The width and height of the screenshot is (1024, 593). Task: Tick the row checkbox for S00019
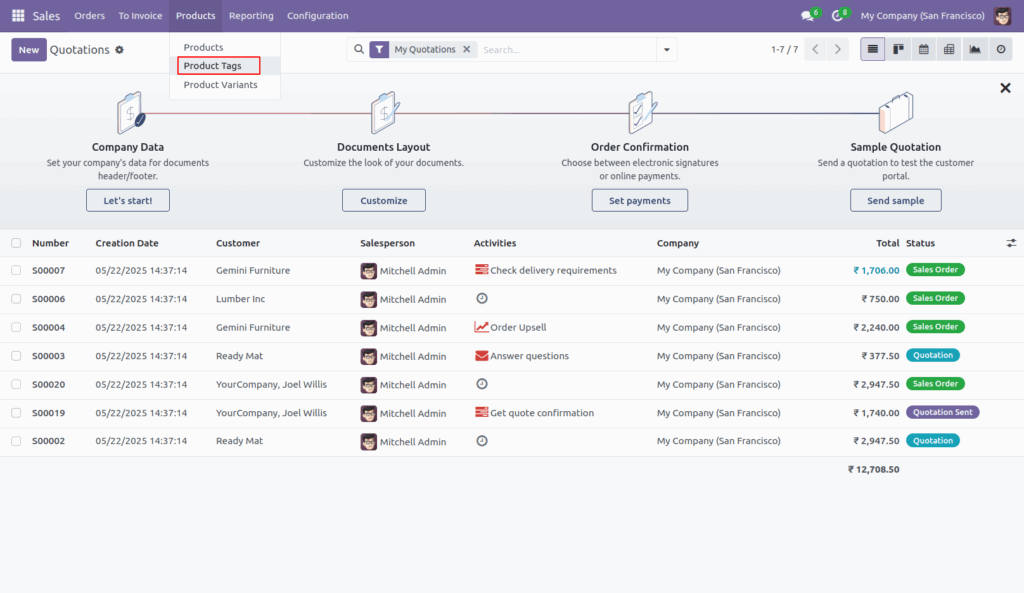[x=15, y=412]
